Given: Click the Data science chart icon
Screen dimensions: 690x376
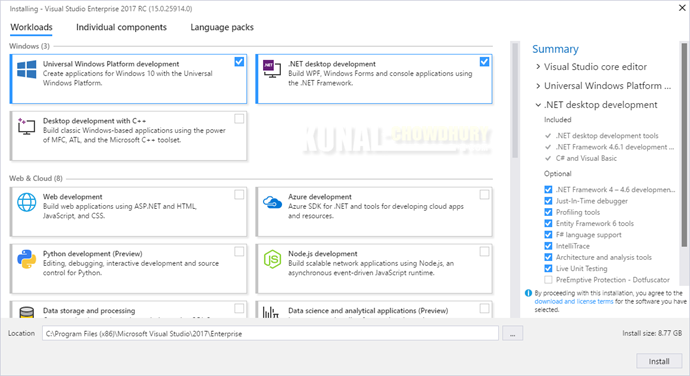Looking at the screenshot, I should pyautogui.click(x=271, y=312).
